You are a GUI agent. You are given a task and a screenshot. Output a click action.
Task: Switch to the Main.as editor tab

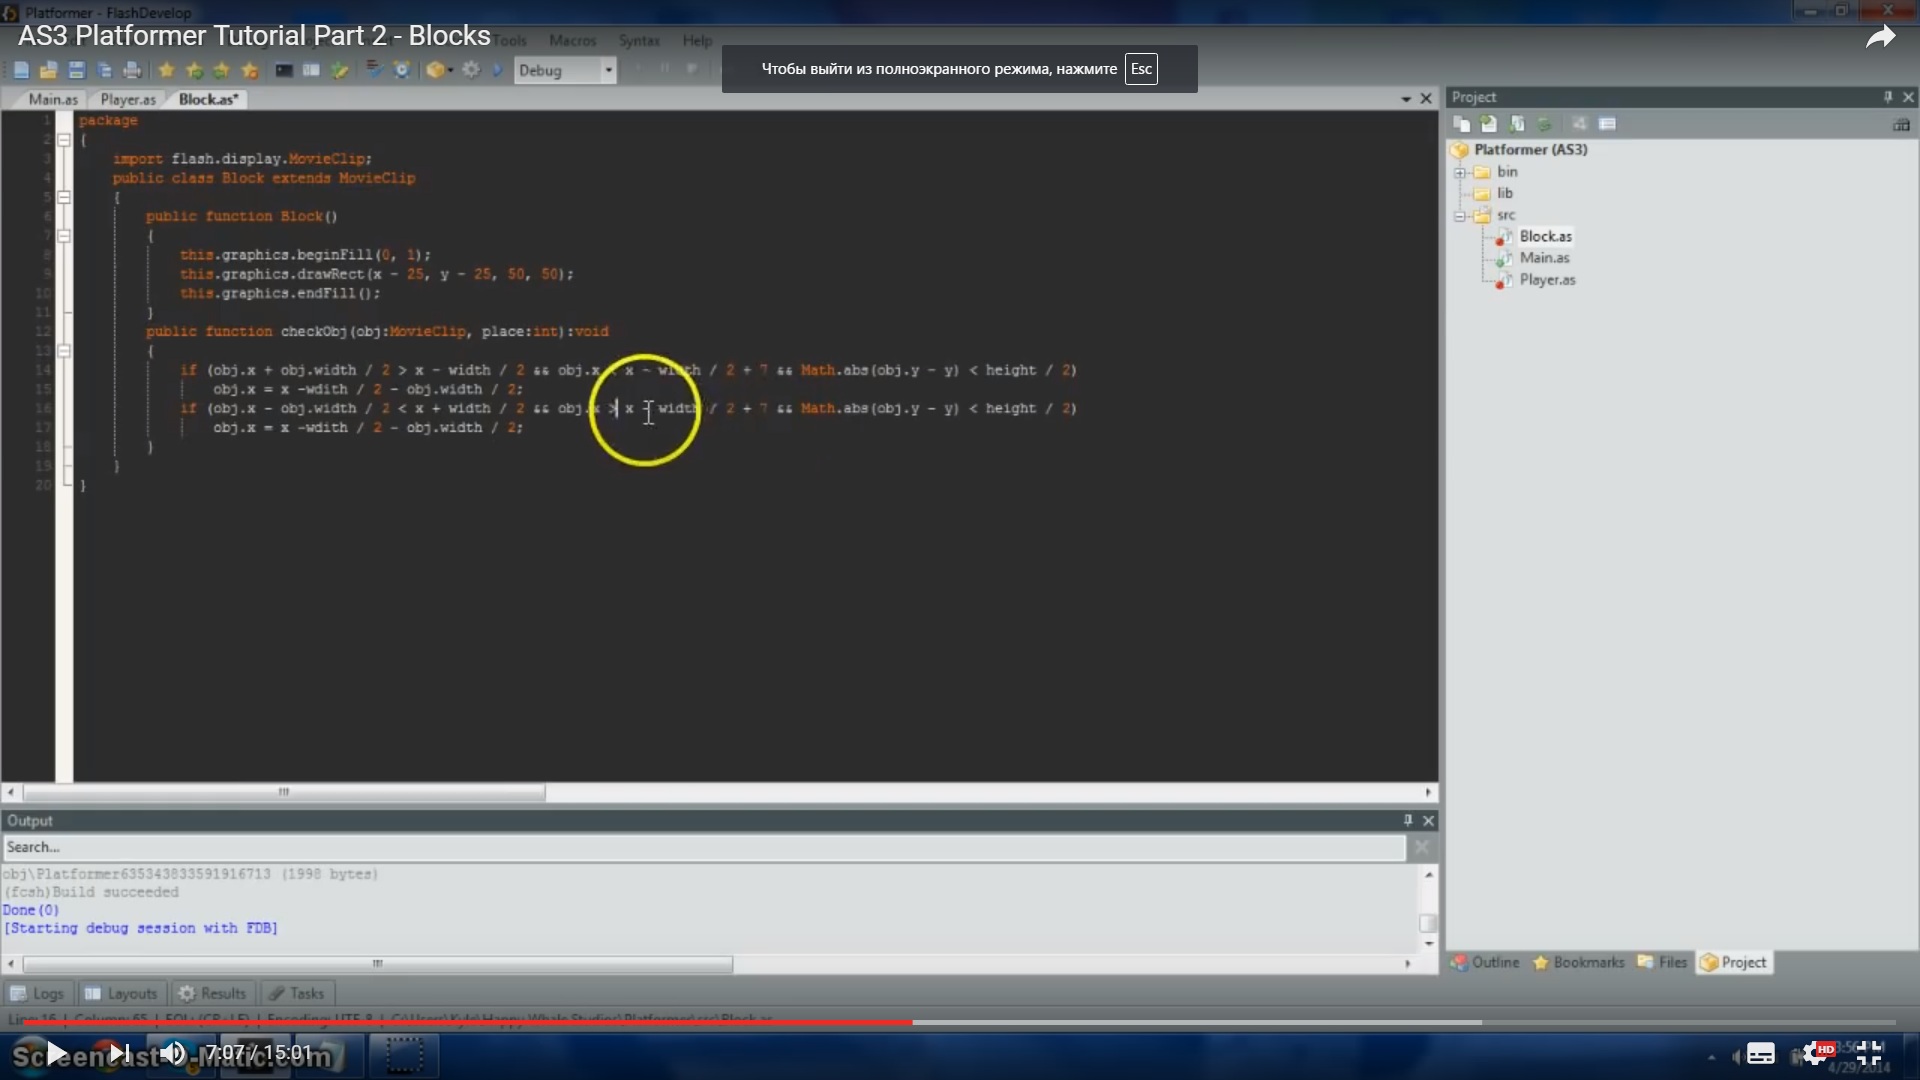click(53, 99)
